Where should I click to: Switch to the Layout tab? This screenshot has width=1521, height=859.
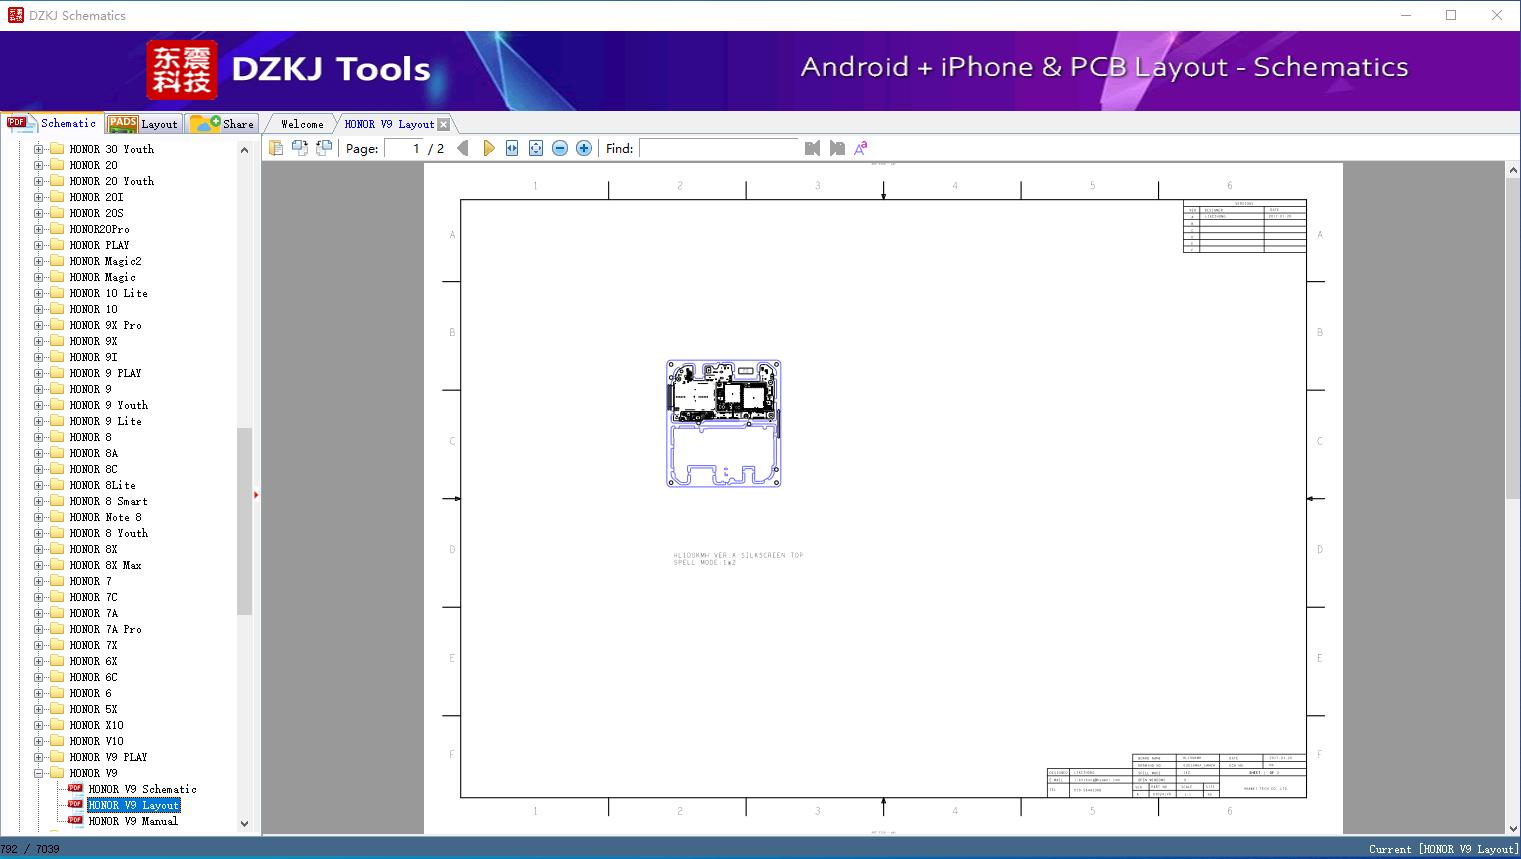click(143, 124)
